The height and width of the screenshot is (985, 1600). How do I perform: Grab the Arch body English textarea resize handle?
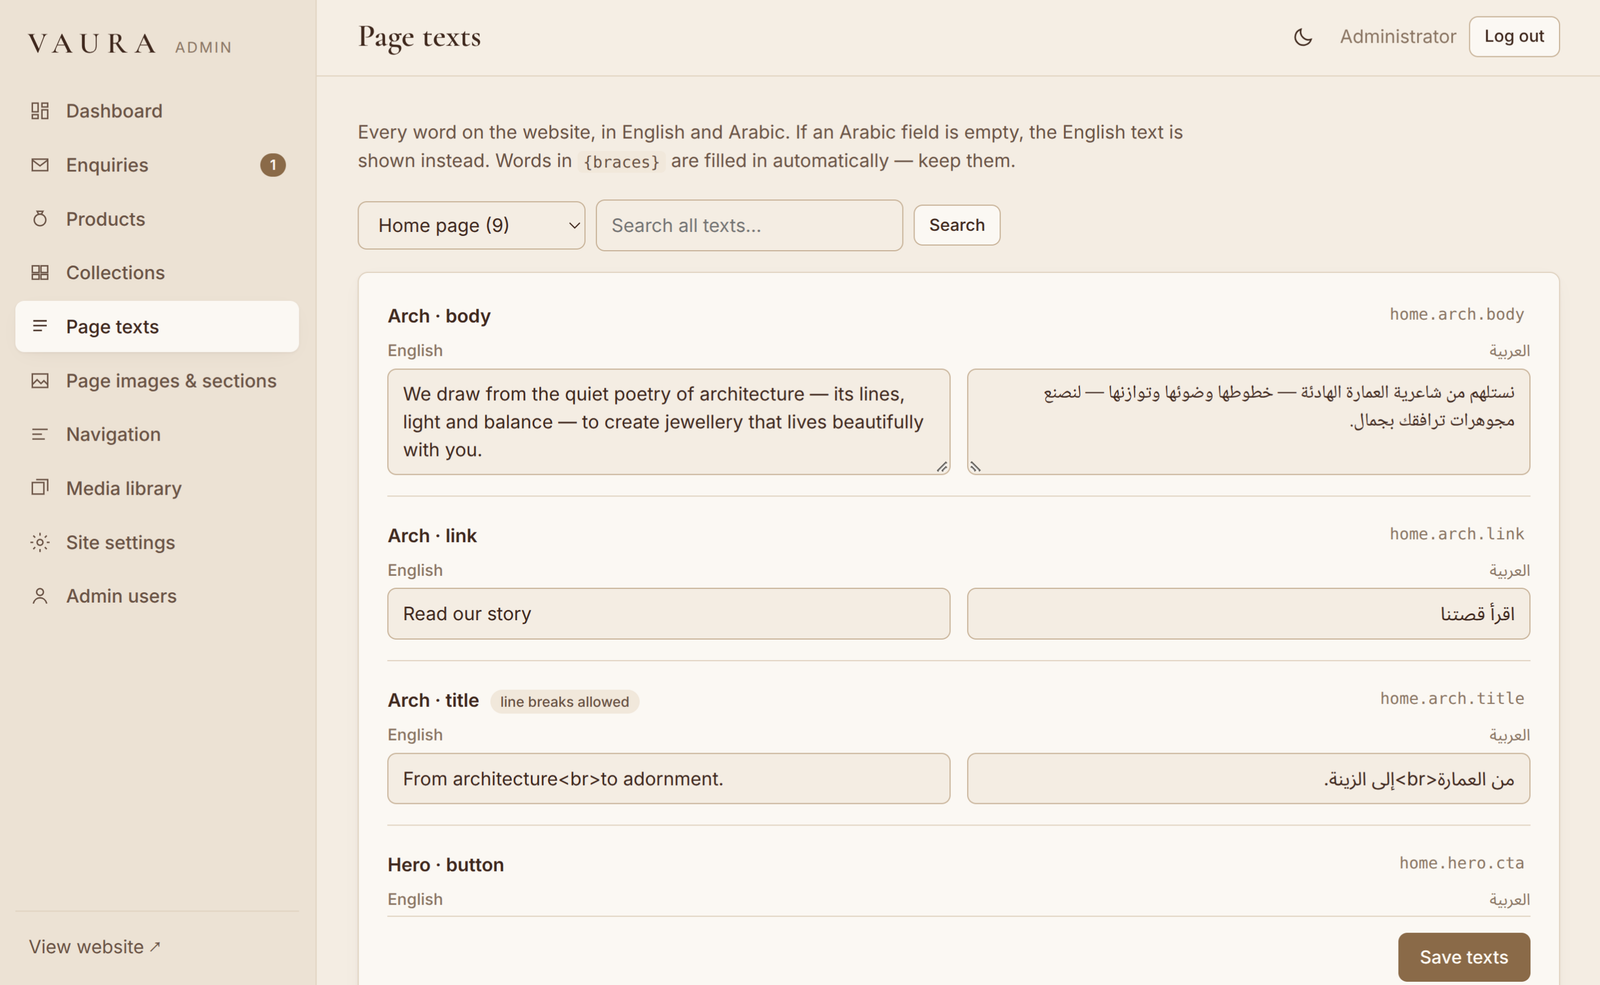click(x=942, y=467)
